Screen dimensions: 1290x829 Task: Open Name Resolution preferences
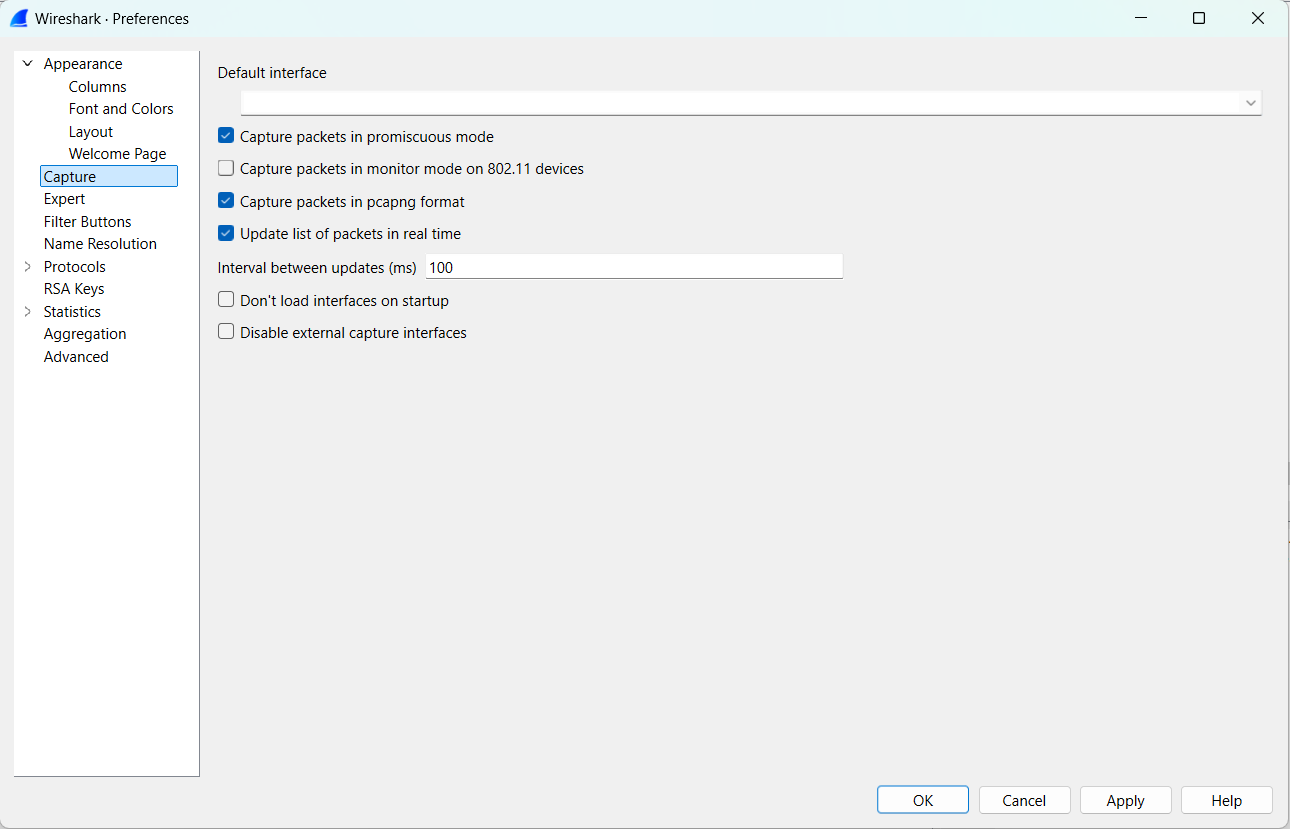click(x=100, y=244)
